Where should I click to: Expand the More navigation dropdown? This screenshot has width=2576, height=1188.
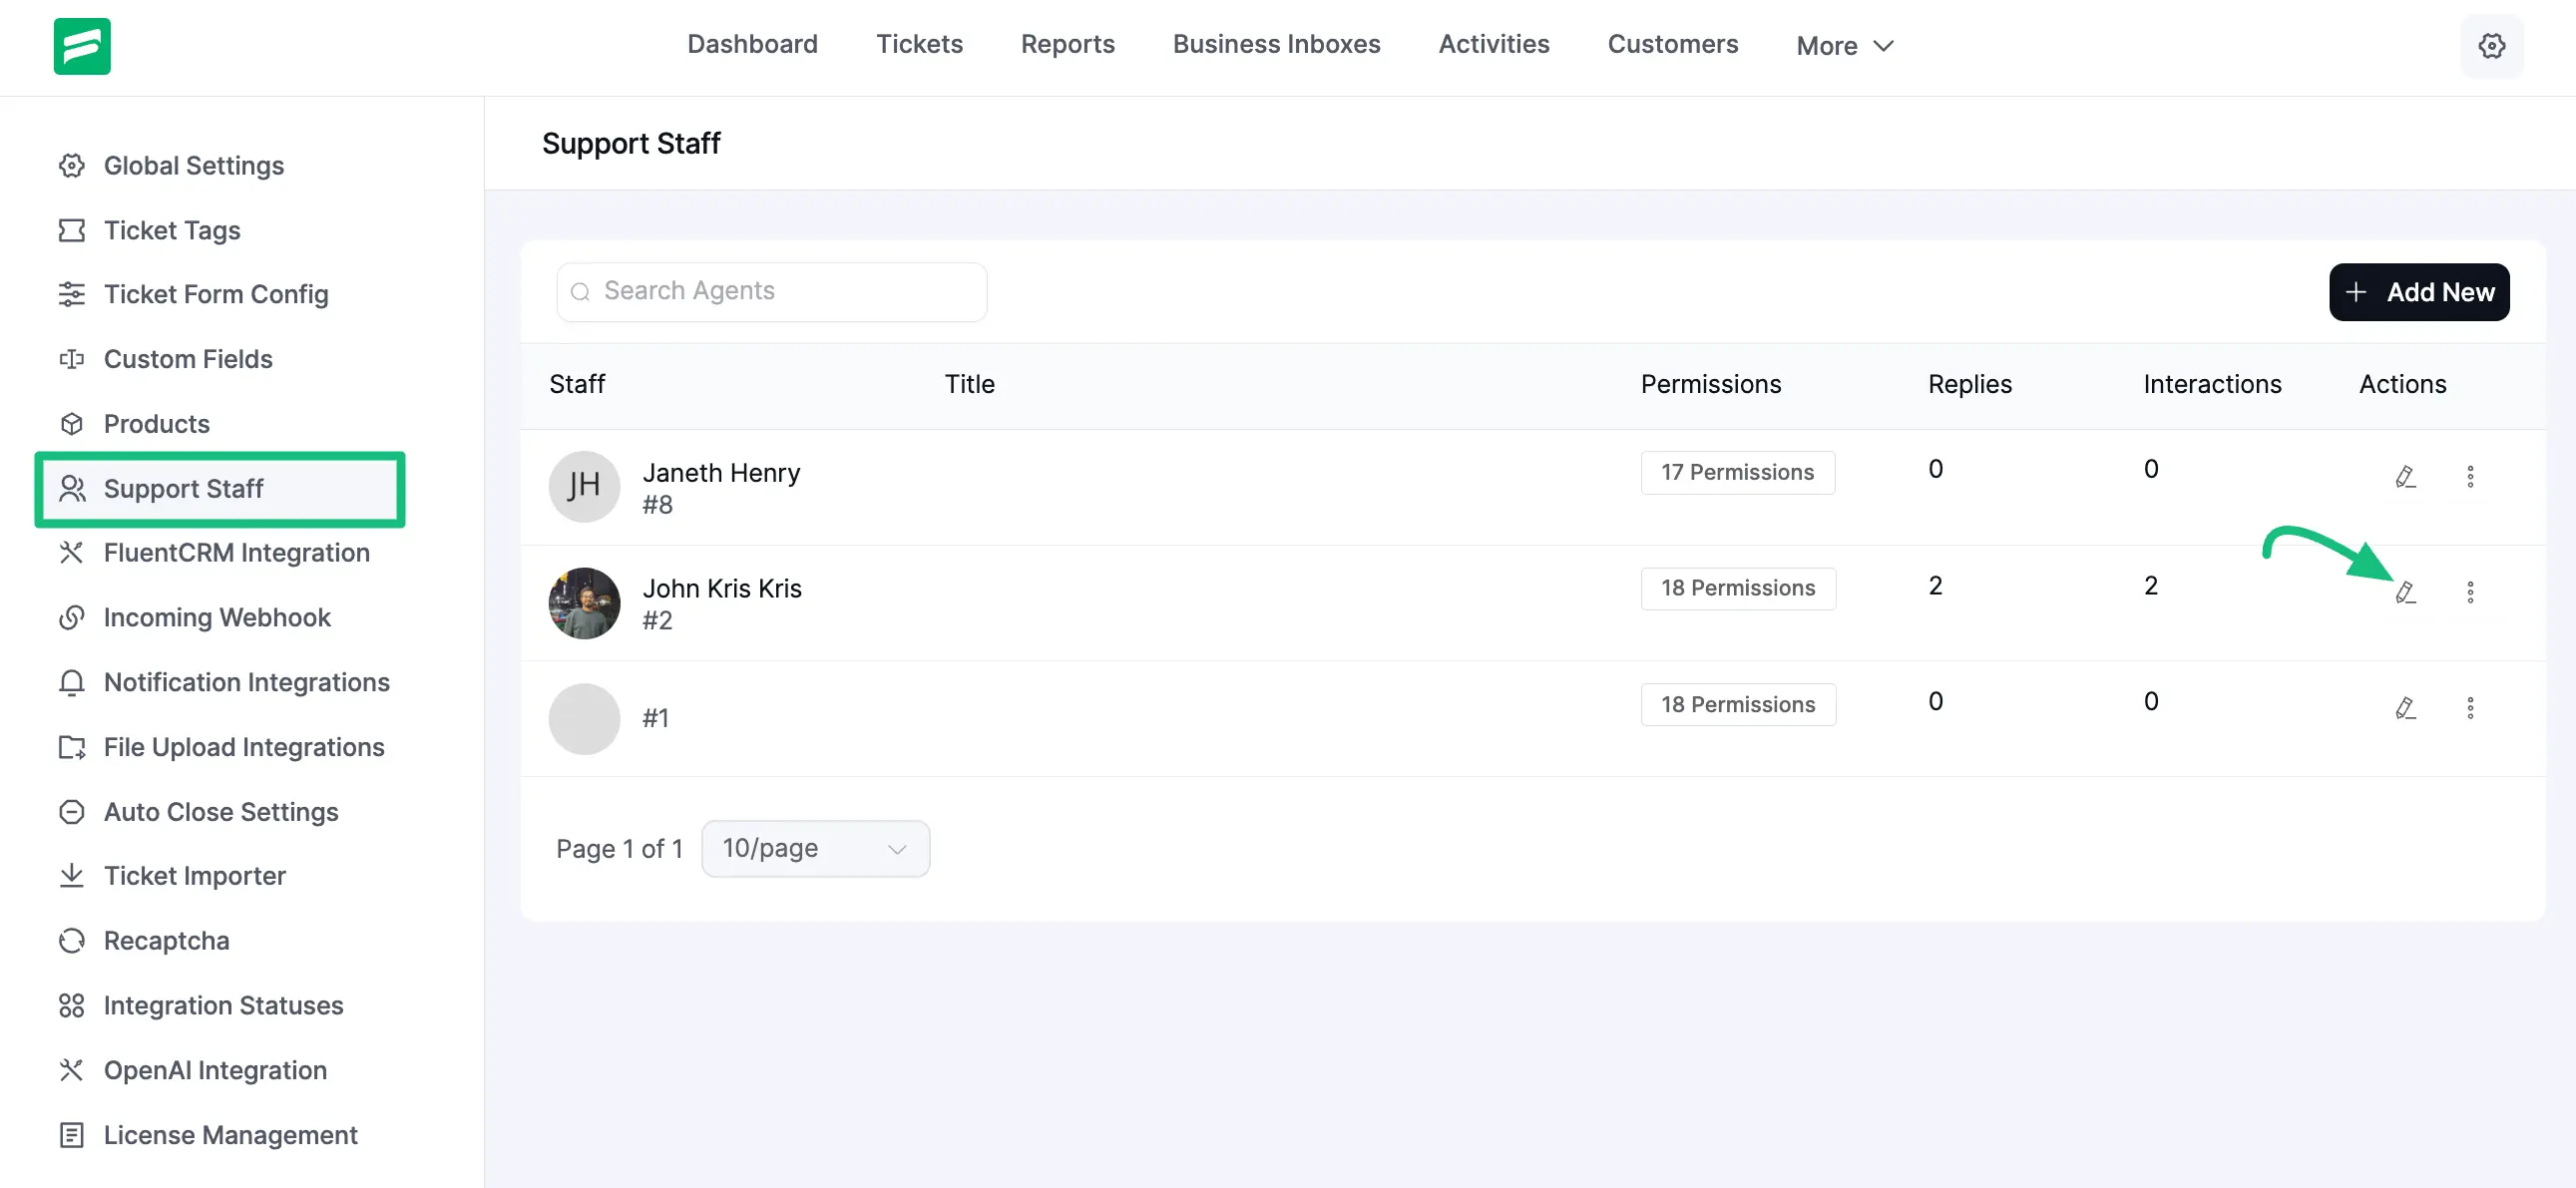tap(1844, 46)
